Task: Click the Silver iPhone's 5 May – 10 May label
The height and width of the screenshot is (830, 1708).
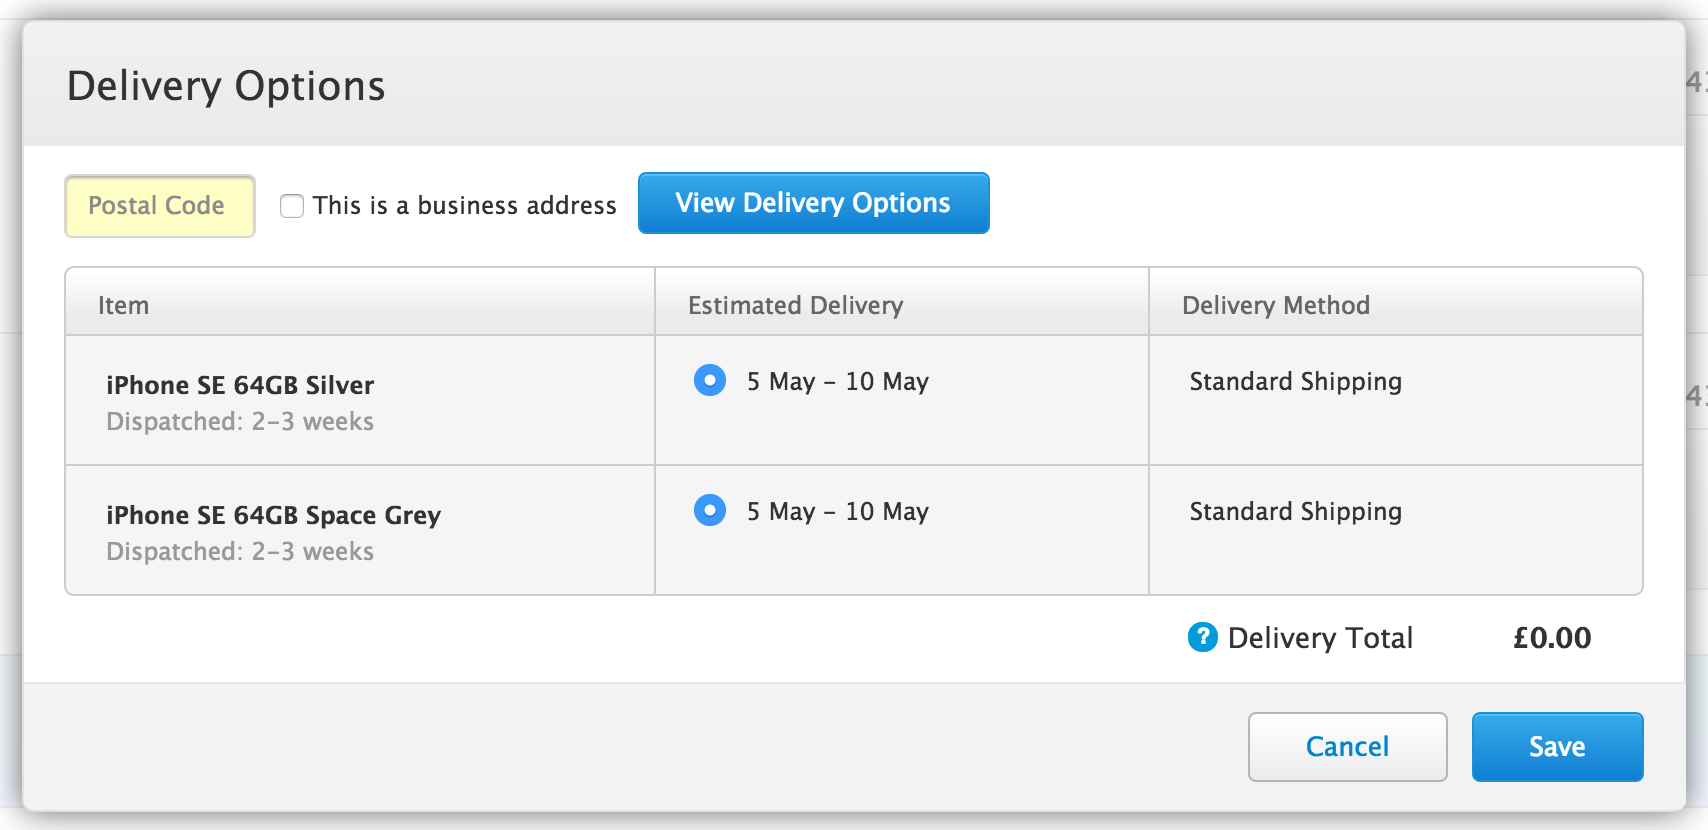Action: (838, 381)
